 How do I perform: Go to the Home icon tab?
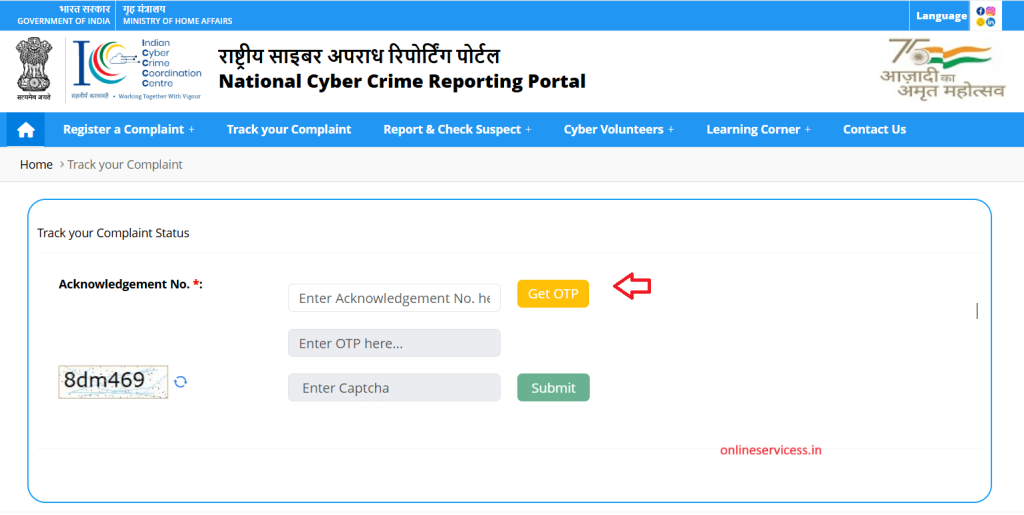pyautogui.click(x=25, y=129)
